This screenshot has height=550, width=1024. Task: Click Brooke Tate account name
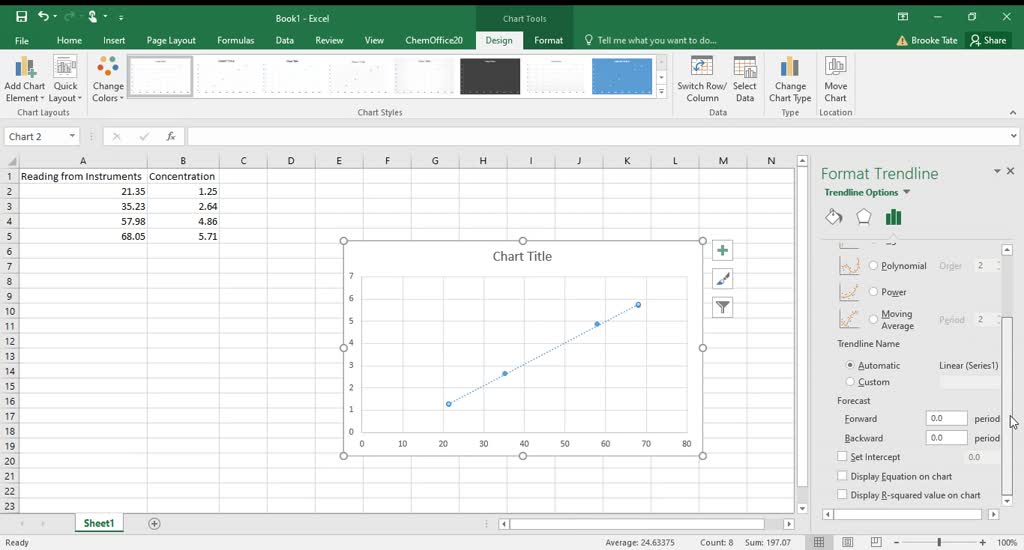pos(934,40)
